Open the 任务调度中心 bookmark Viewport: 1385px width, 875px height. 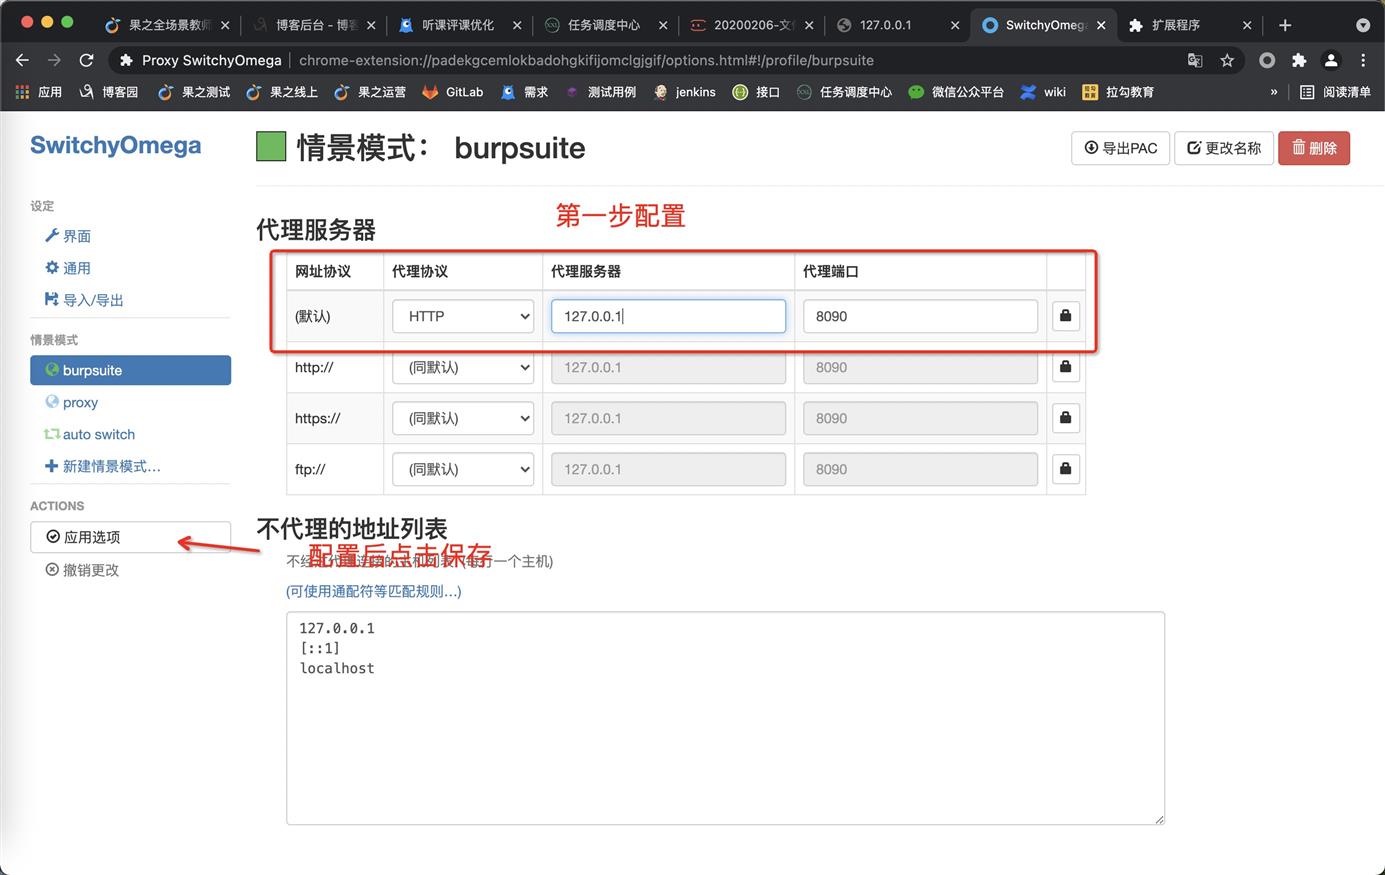pyautogui.click(x=844, y=92)
